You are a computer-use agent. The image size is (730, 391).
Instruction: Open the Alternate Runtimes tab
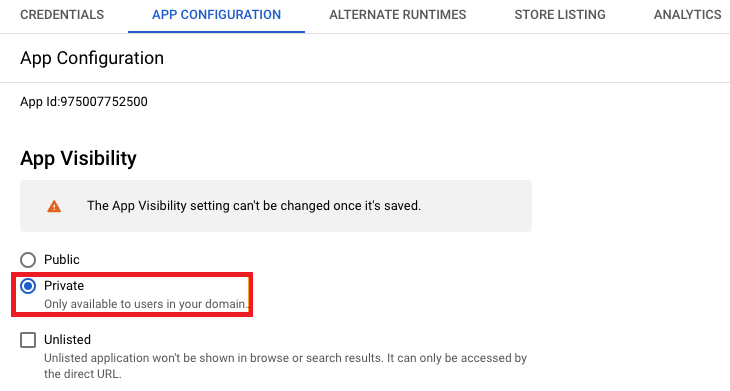pyautogui.click(x=398, y=15)
